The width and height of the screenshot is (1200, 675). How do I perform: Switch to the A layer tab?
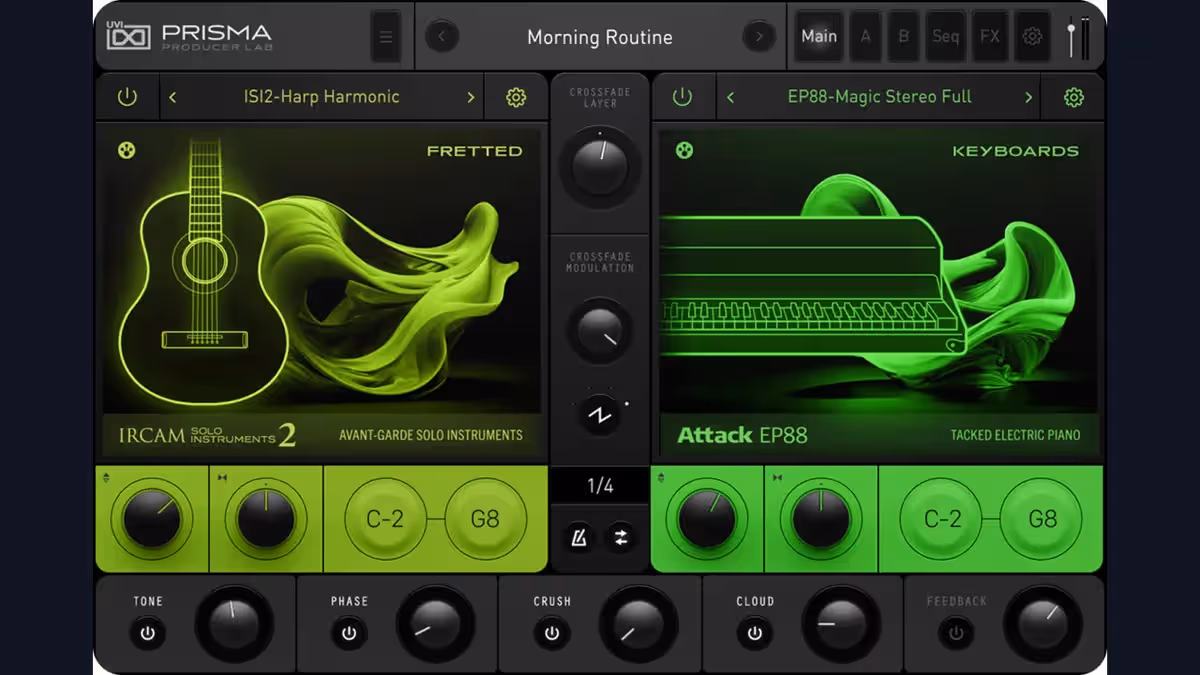(866, 37)
